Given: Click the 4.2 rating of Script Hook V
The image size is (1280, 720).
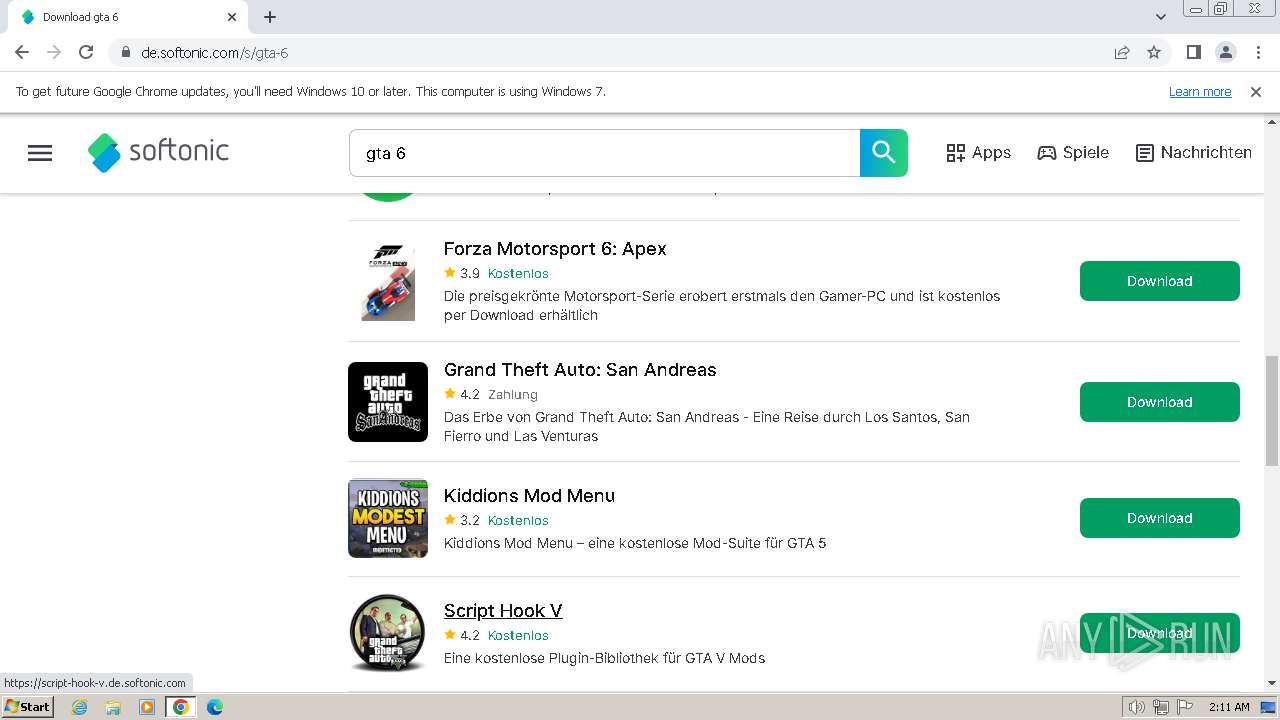Looking at the screenshot, I should 470,636.
